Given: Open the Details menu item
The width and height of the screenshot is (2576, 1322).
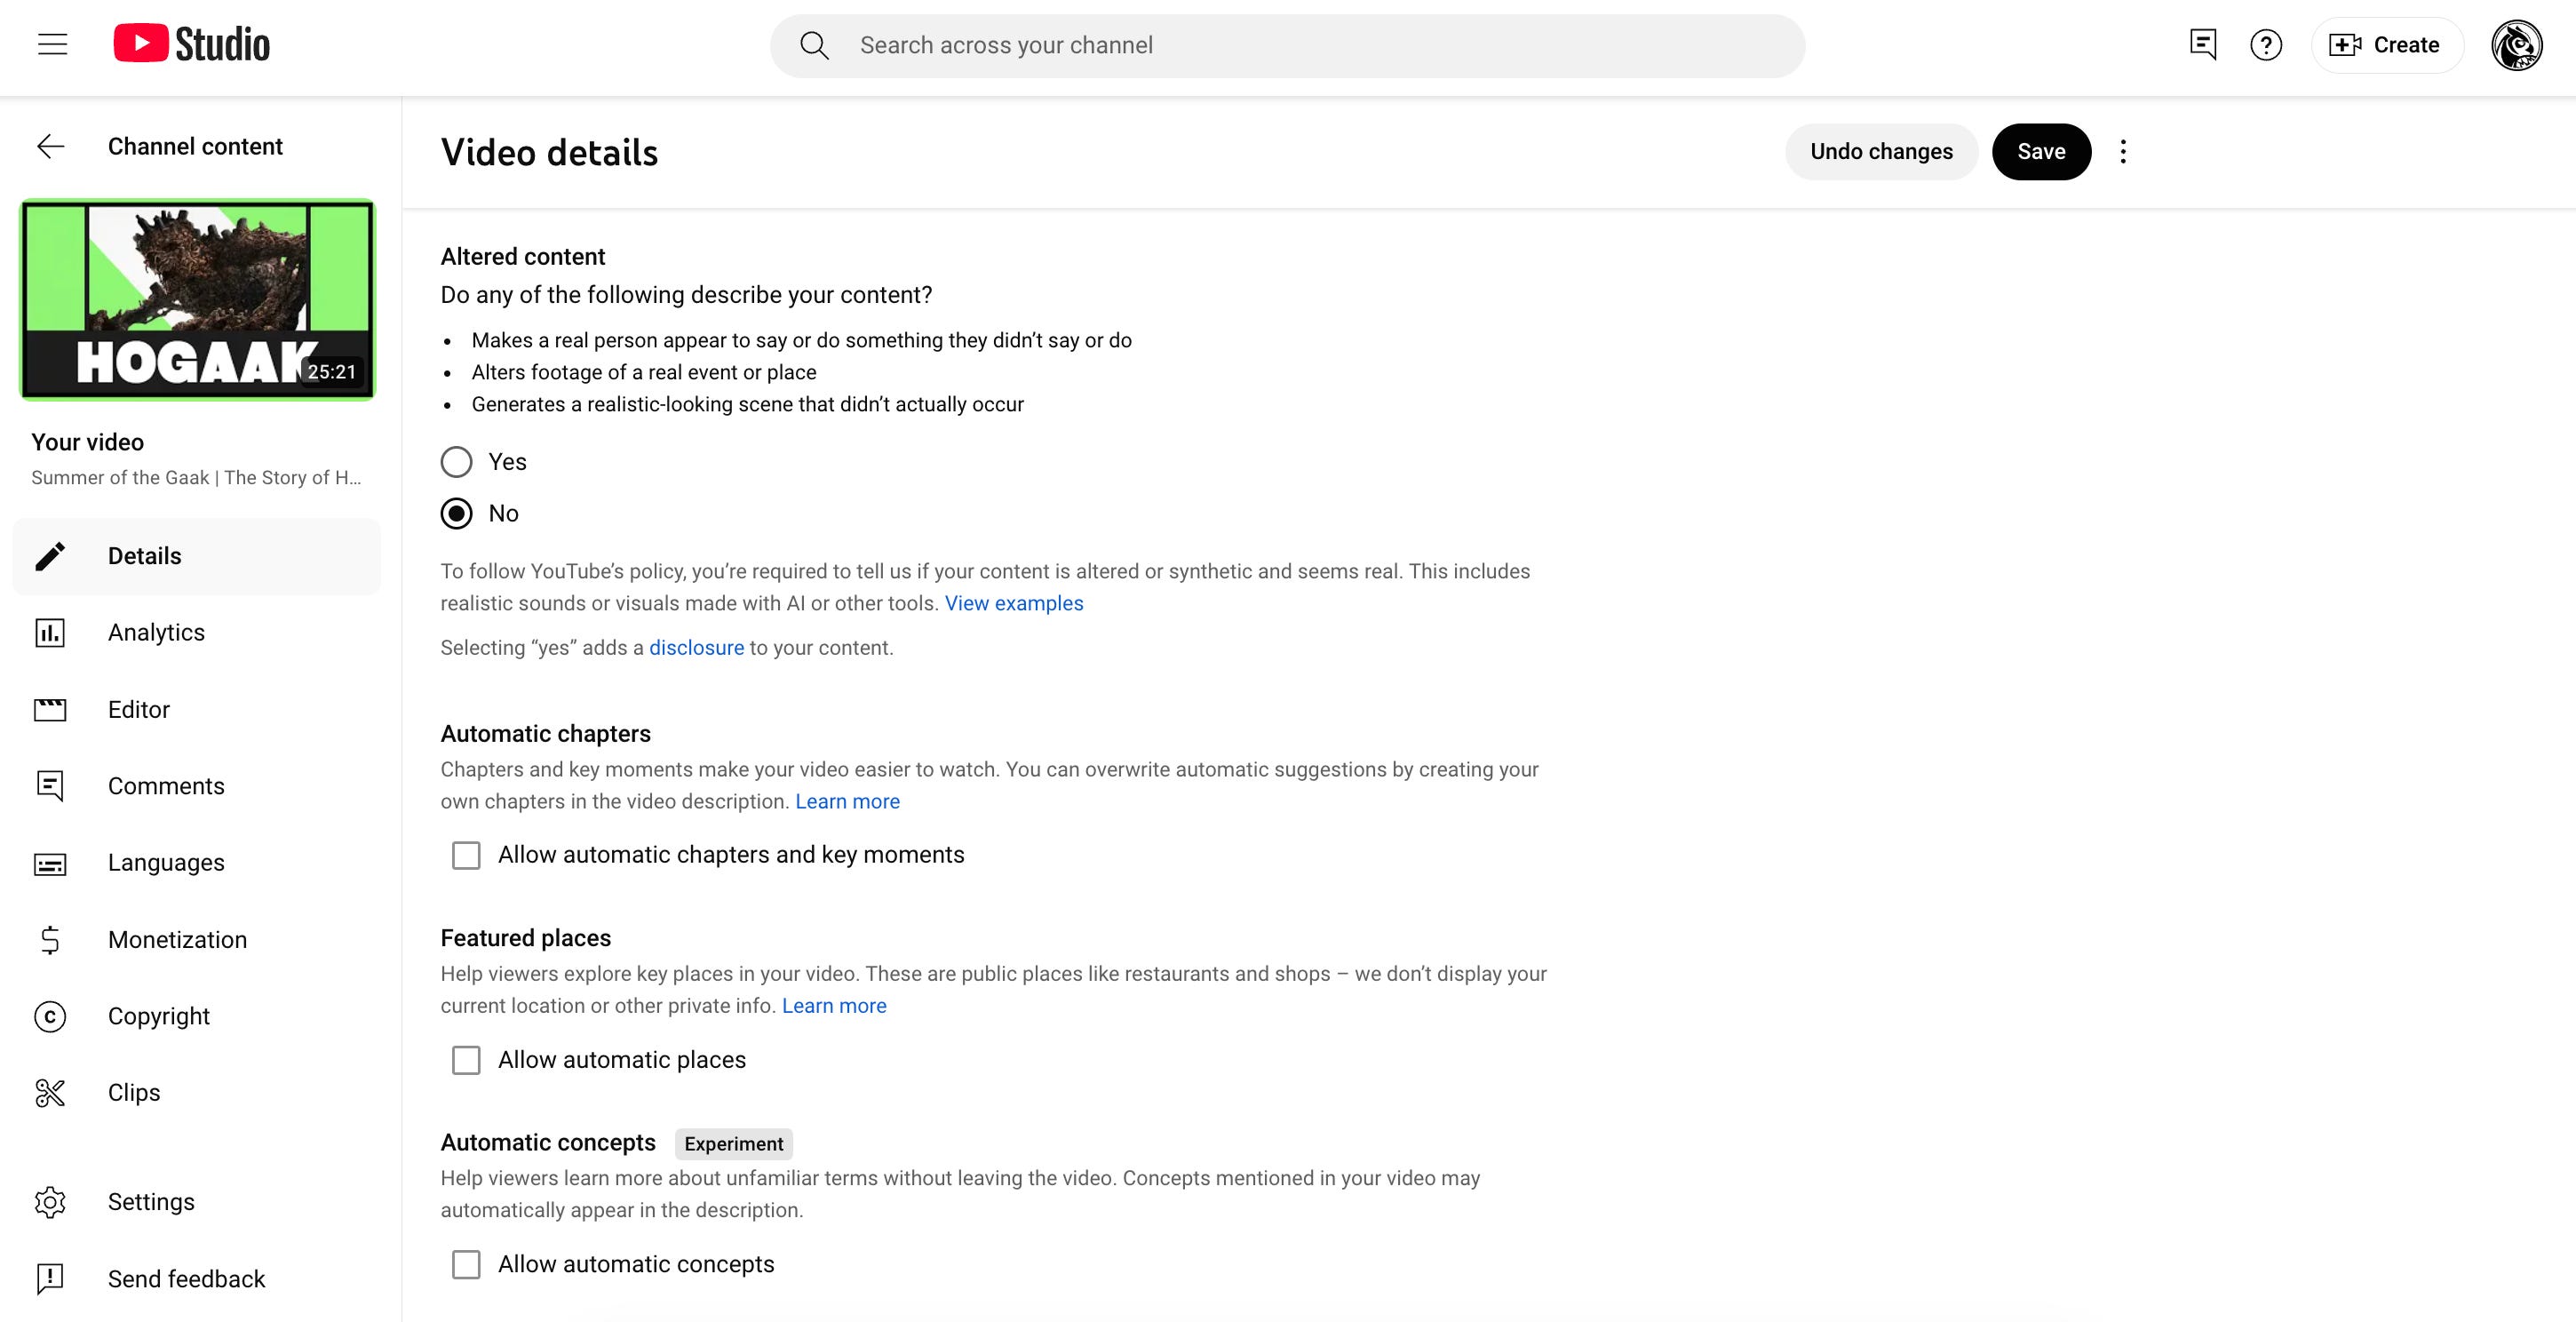Looking at the screenshot, I should [x=197, y=556].
